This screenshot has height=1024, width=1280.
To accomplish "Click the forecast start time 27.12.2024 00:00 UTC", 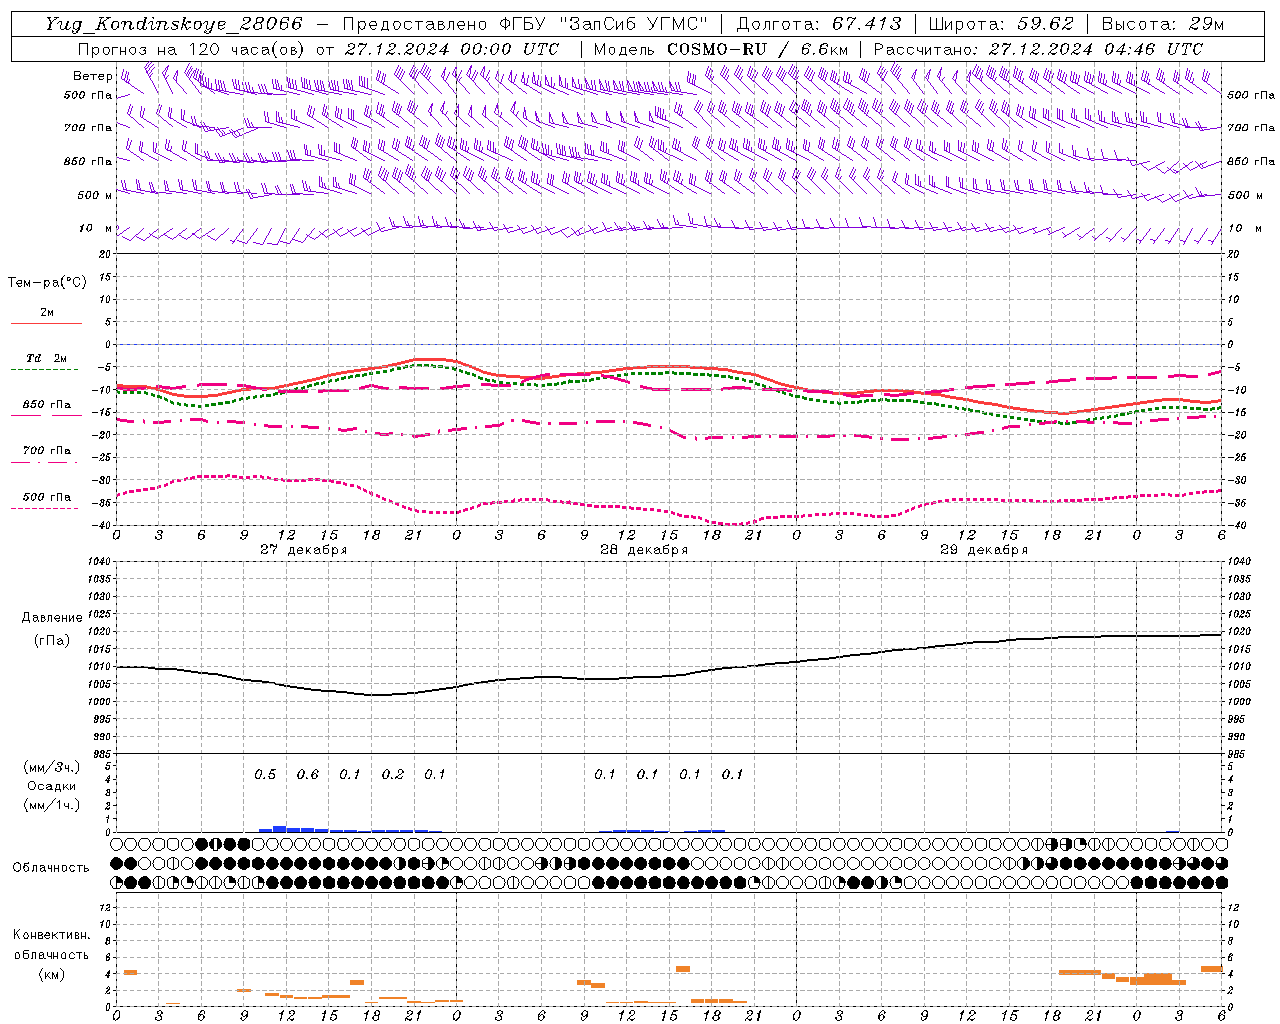I will tap(452, 49).
